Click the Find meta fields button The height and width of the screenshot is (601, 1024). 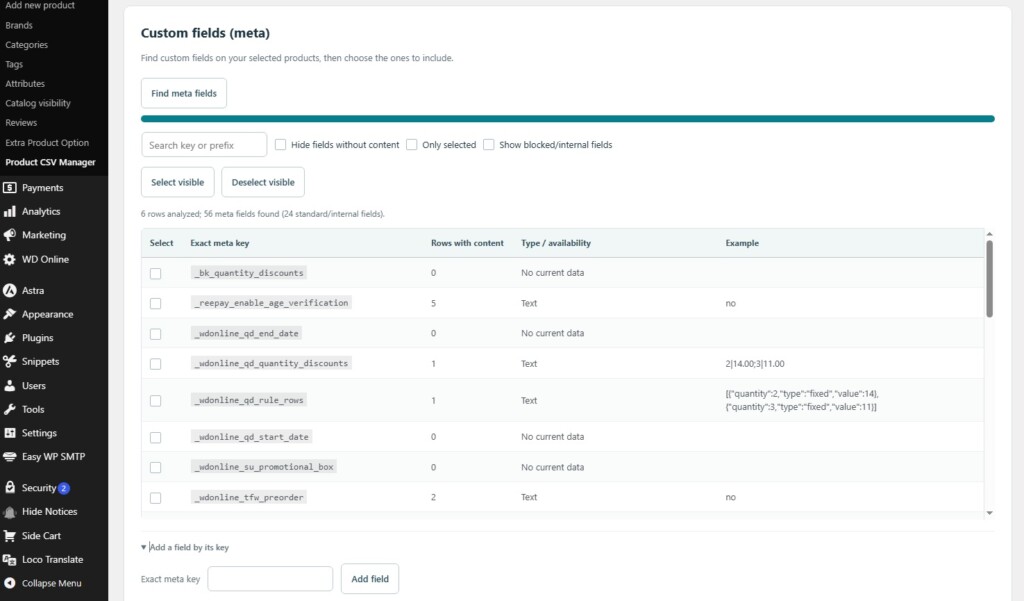(184, 93)
